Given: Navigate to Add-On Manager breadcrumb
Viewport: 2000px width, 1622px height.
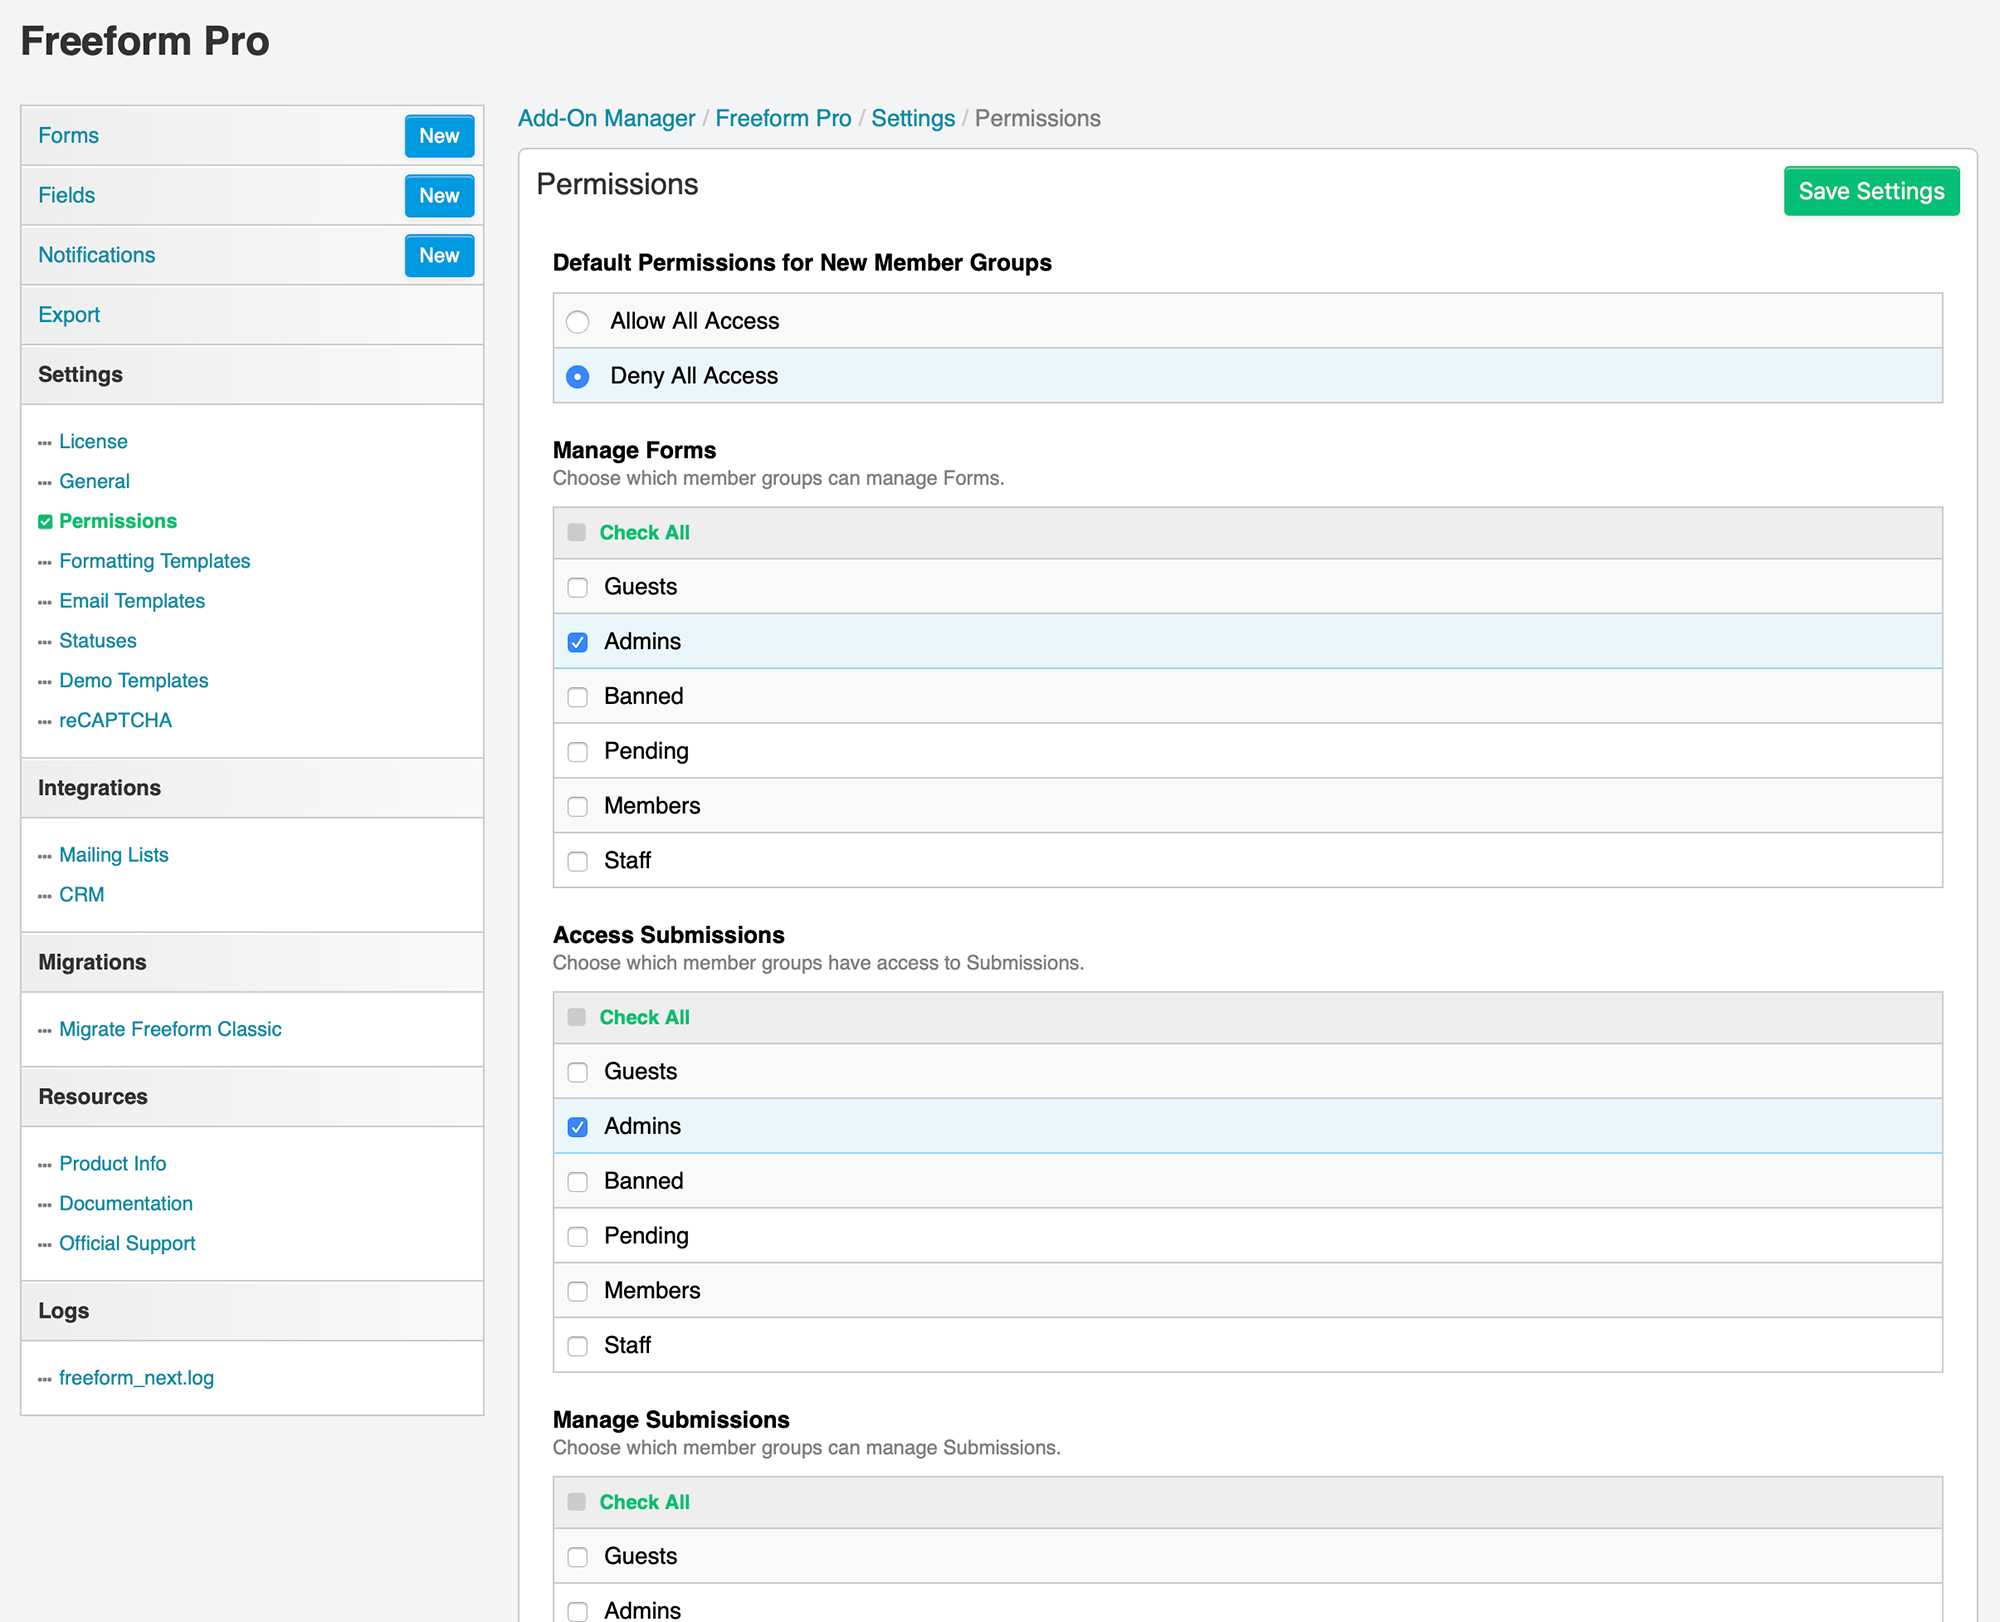Looking at the screenshot, I should pyautogui.click(x=606, y=118).
